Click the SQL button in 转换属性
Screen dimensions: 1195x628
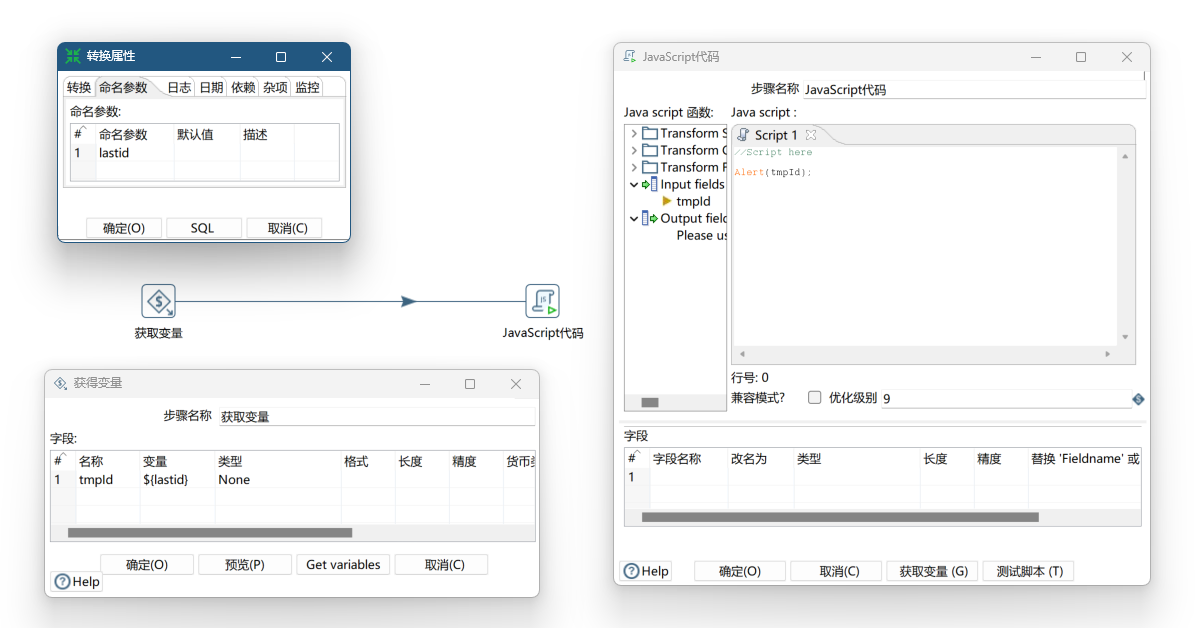click(x=203, y=228)
